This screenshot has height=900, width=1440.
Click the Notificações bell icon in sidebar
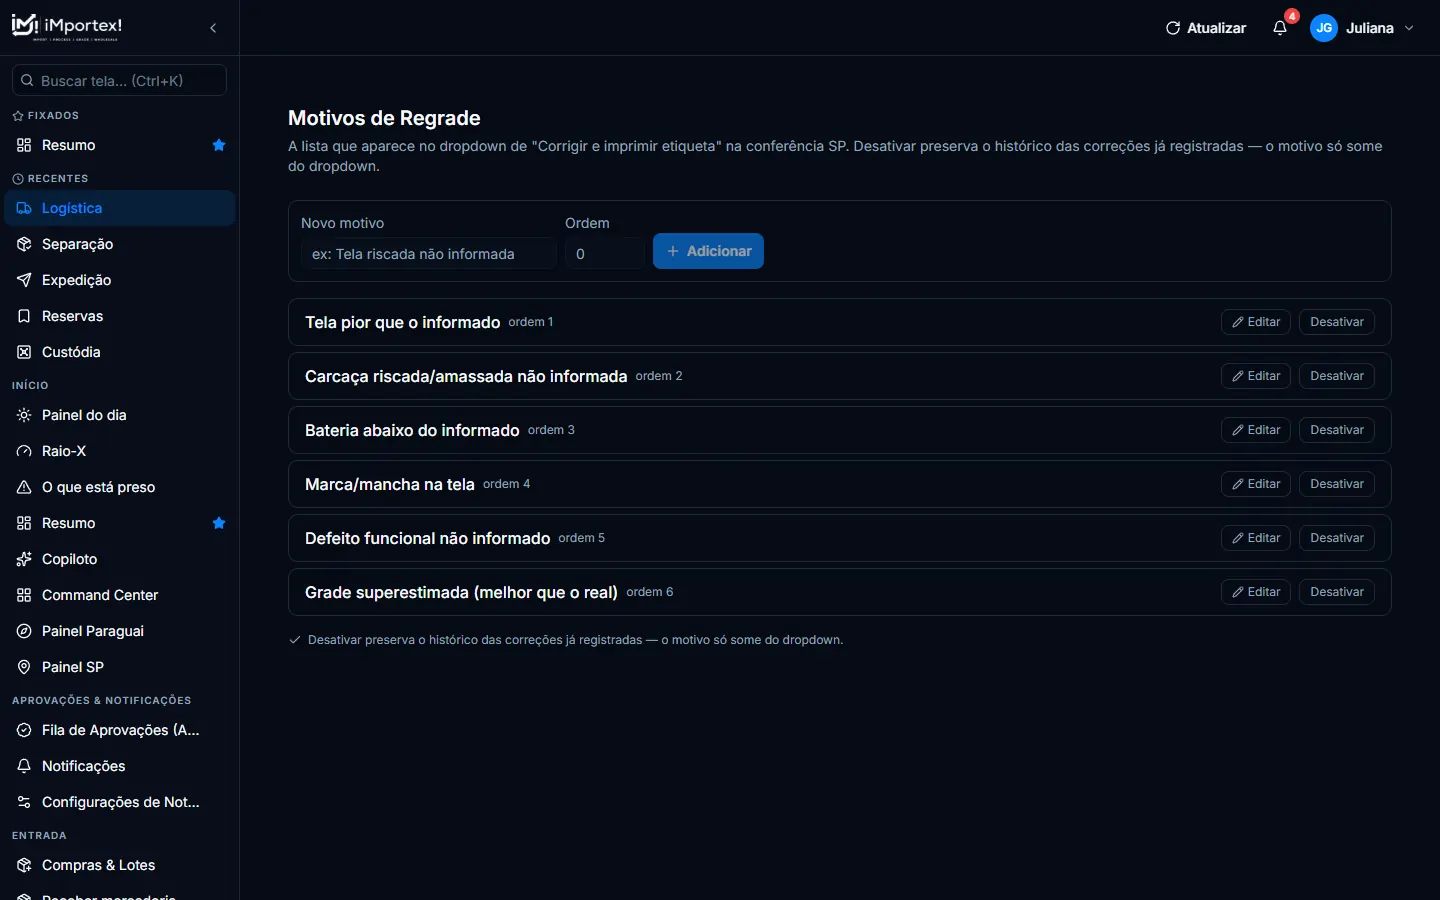[24, 766]
